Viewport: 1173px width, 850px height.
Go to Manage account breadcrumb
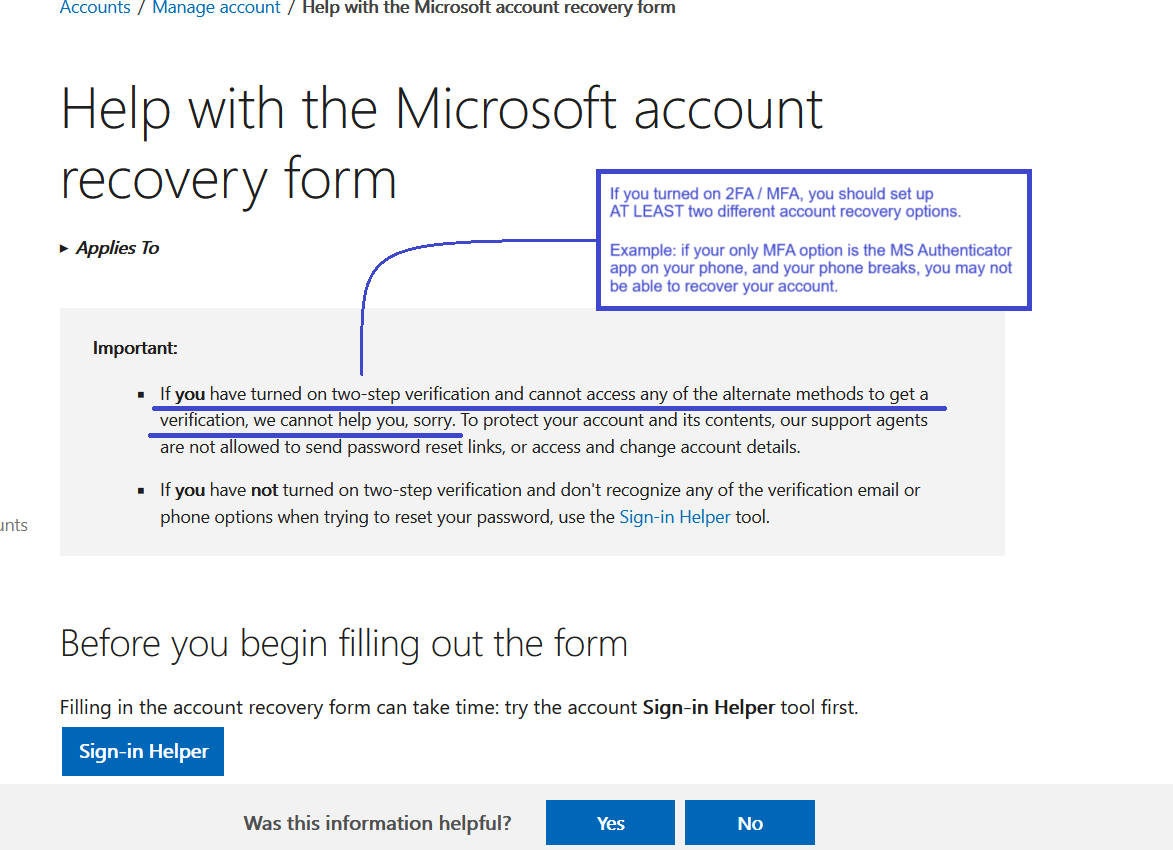point(216,7)
